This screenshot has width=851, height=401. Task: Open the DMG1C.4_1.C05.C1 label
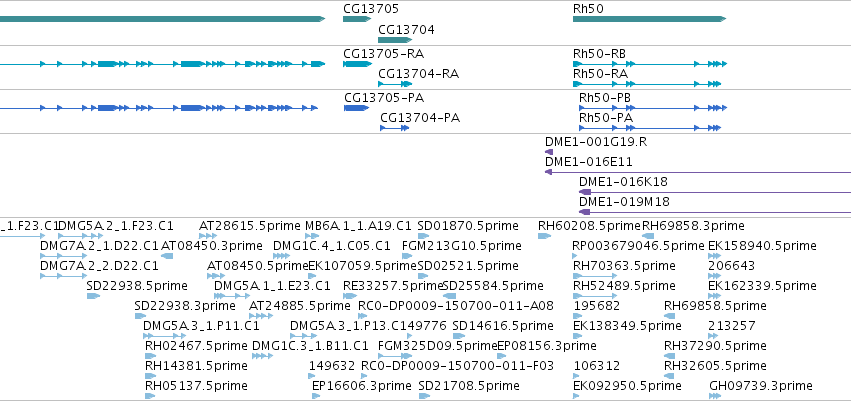tap(332, 246)
